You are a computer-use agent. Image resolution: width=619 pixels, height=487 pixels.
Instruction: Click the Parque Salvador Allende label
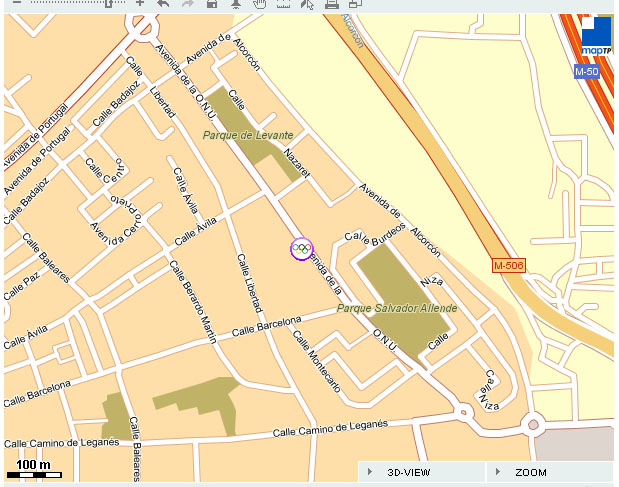point(396,308)
